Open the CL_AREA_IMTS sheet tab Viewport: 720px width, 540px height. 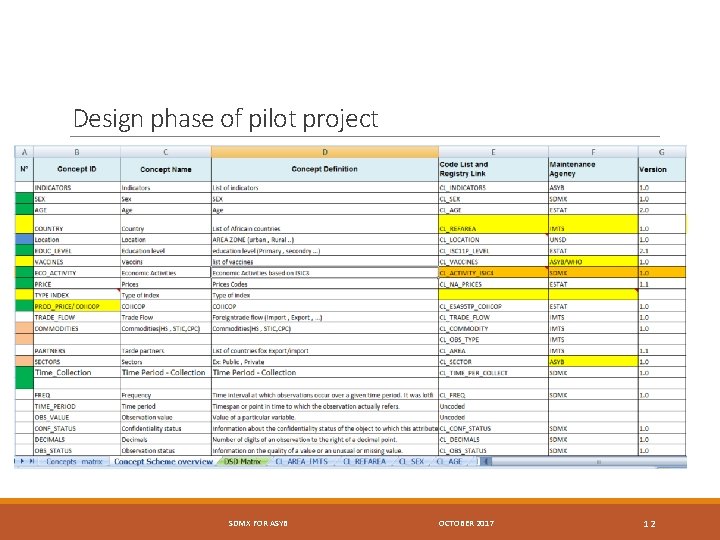pyautogui.click(x=301, y=461)
